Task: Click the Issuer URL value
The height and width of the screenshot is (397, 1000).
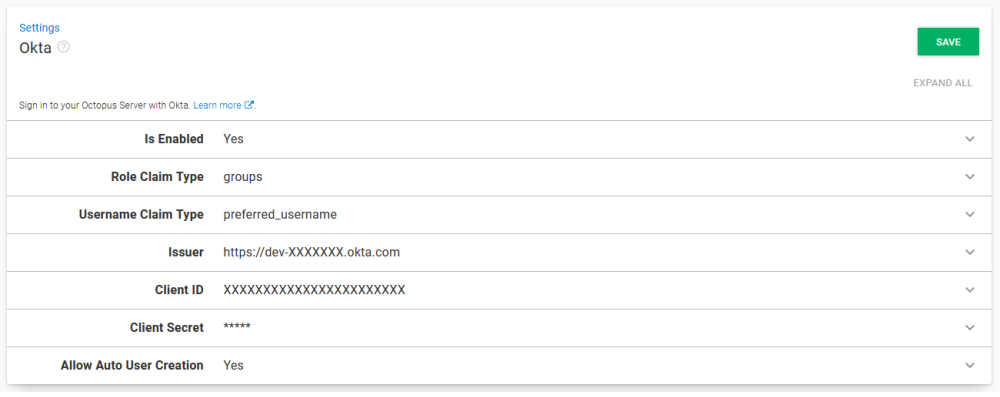Action: tap(311, 252)
